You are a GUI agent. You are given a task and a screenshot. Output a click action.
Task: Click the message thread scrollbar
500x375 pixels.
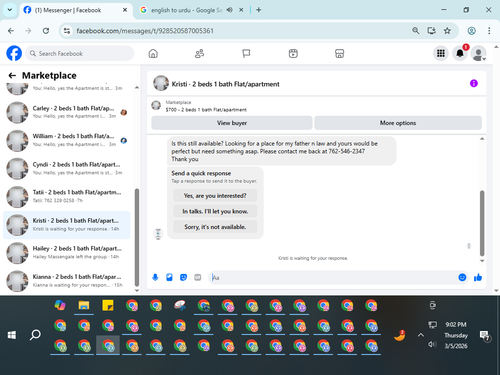tap(482, 223)
